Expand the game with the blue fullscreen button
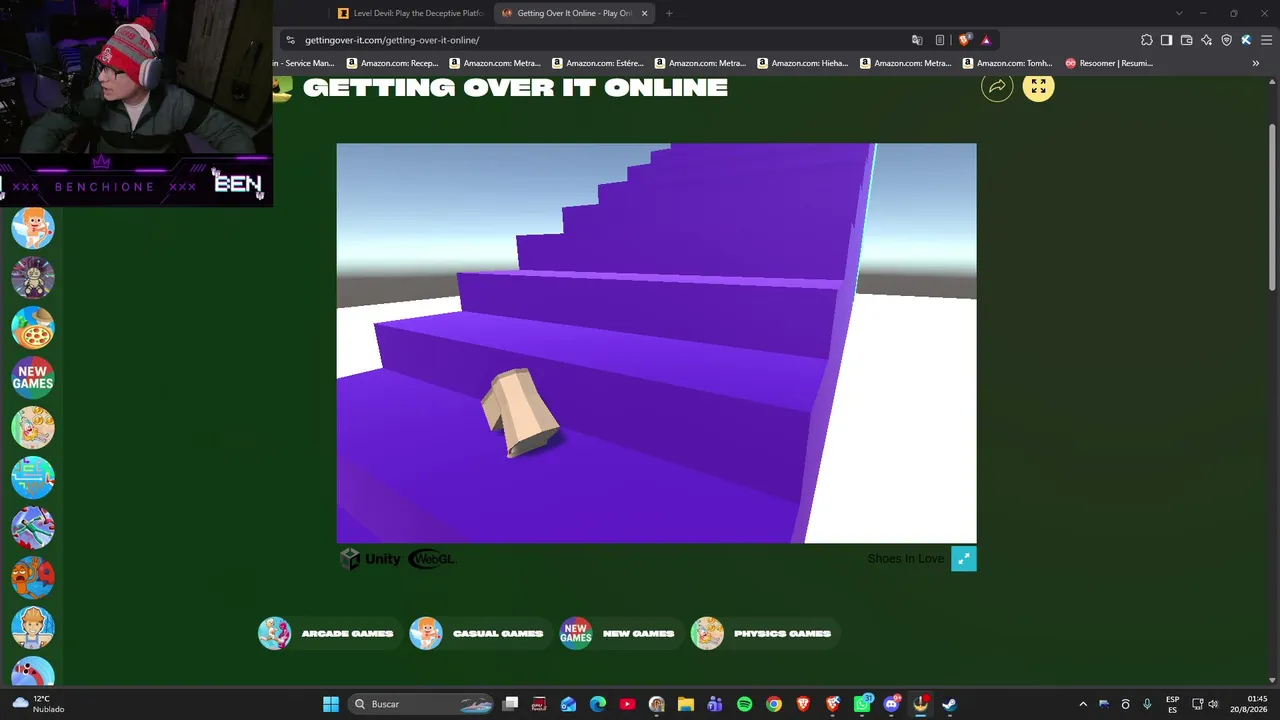This screenshot has height=720, width=1280. click(963, 559)
